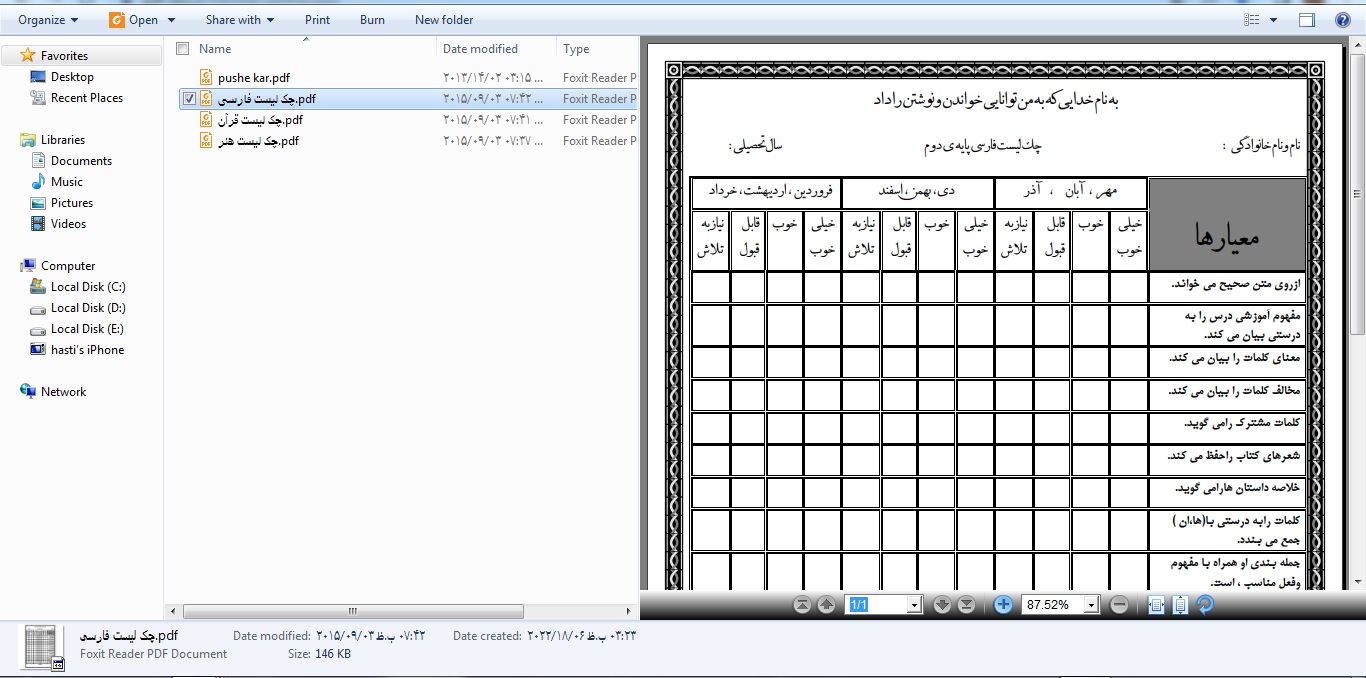Uncheck the چک لیست فارسی.pdf checkbox
The image size is (1366, 678).
(188, 98)
